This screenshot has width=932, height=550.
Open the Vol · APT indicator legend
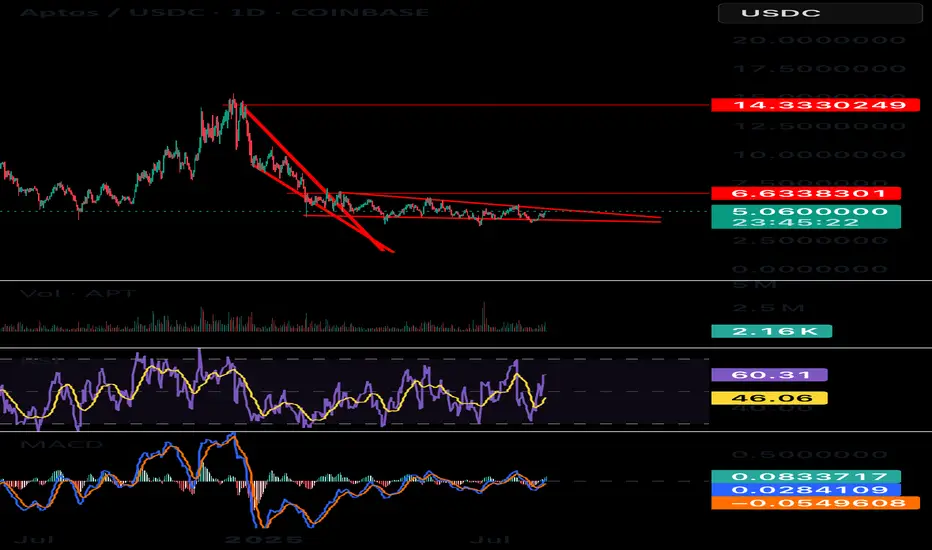(78, 293)
